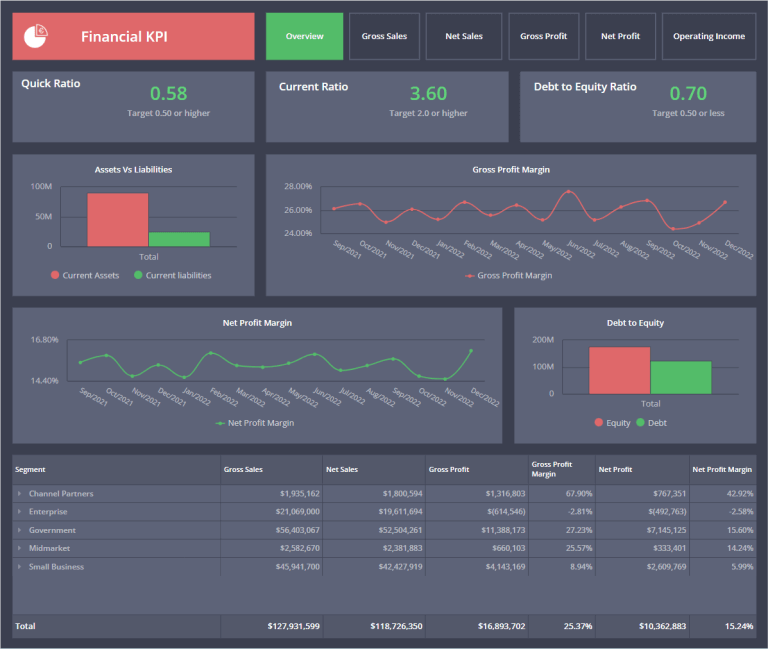Expand the Midmarket segment row
This screenshot has height=649, width=768.
(19, 548)
